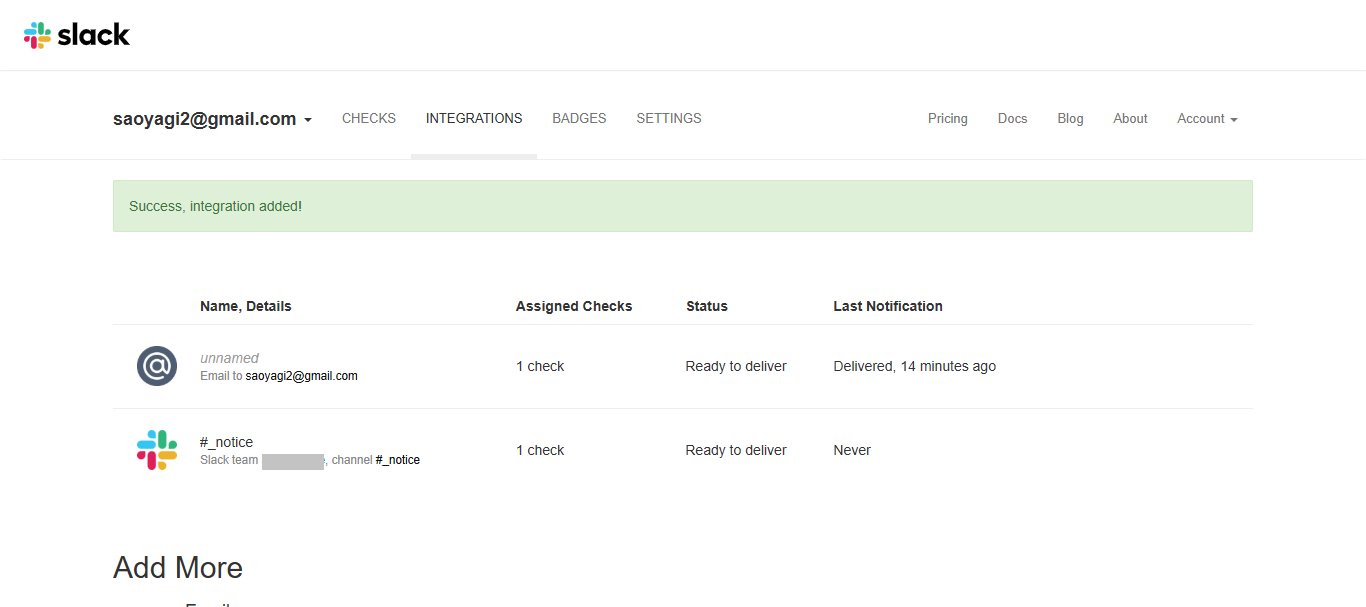Image resolution: width=1366 pixels, height=607 pixels.
Task: Select the INTEGRATIONS tab
Action: 474,118
